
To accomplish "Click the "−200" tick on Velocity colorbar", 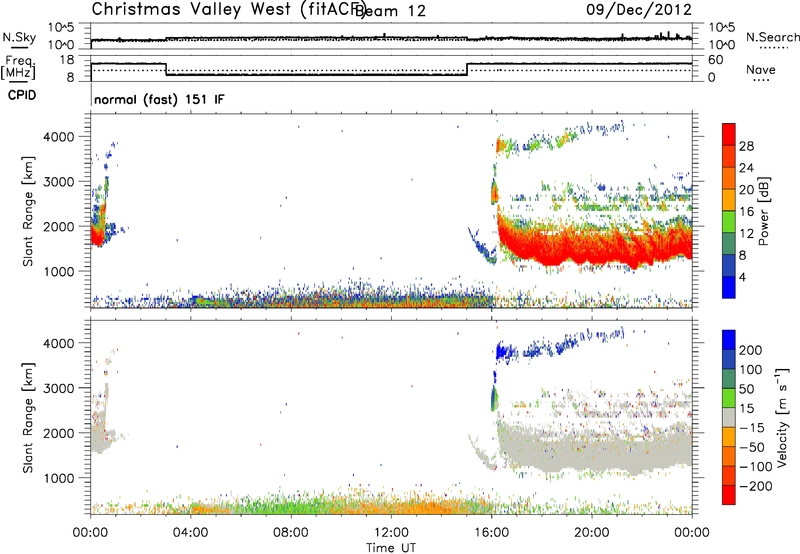I will pyautogui.click(x=755, y=486).
